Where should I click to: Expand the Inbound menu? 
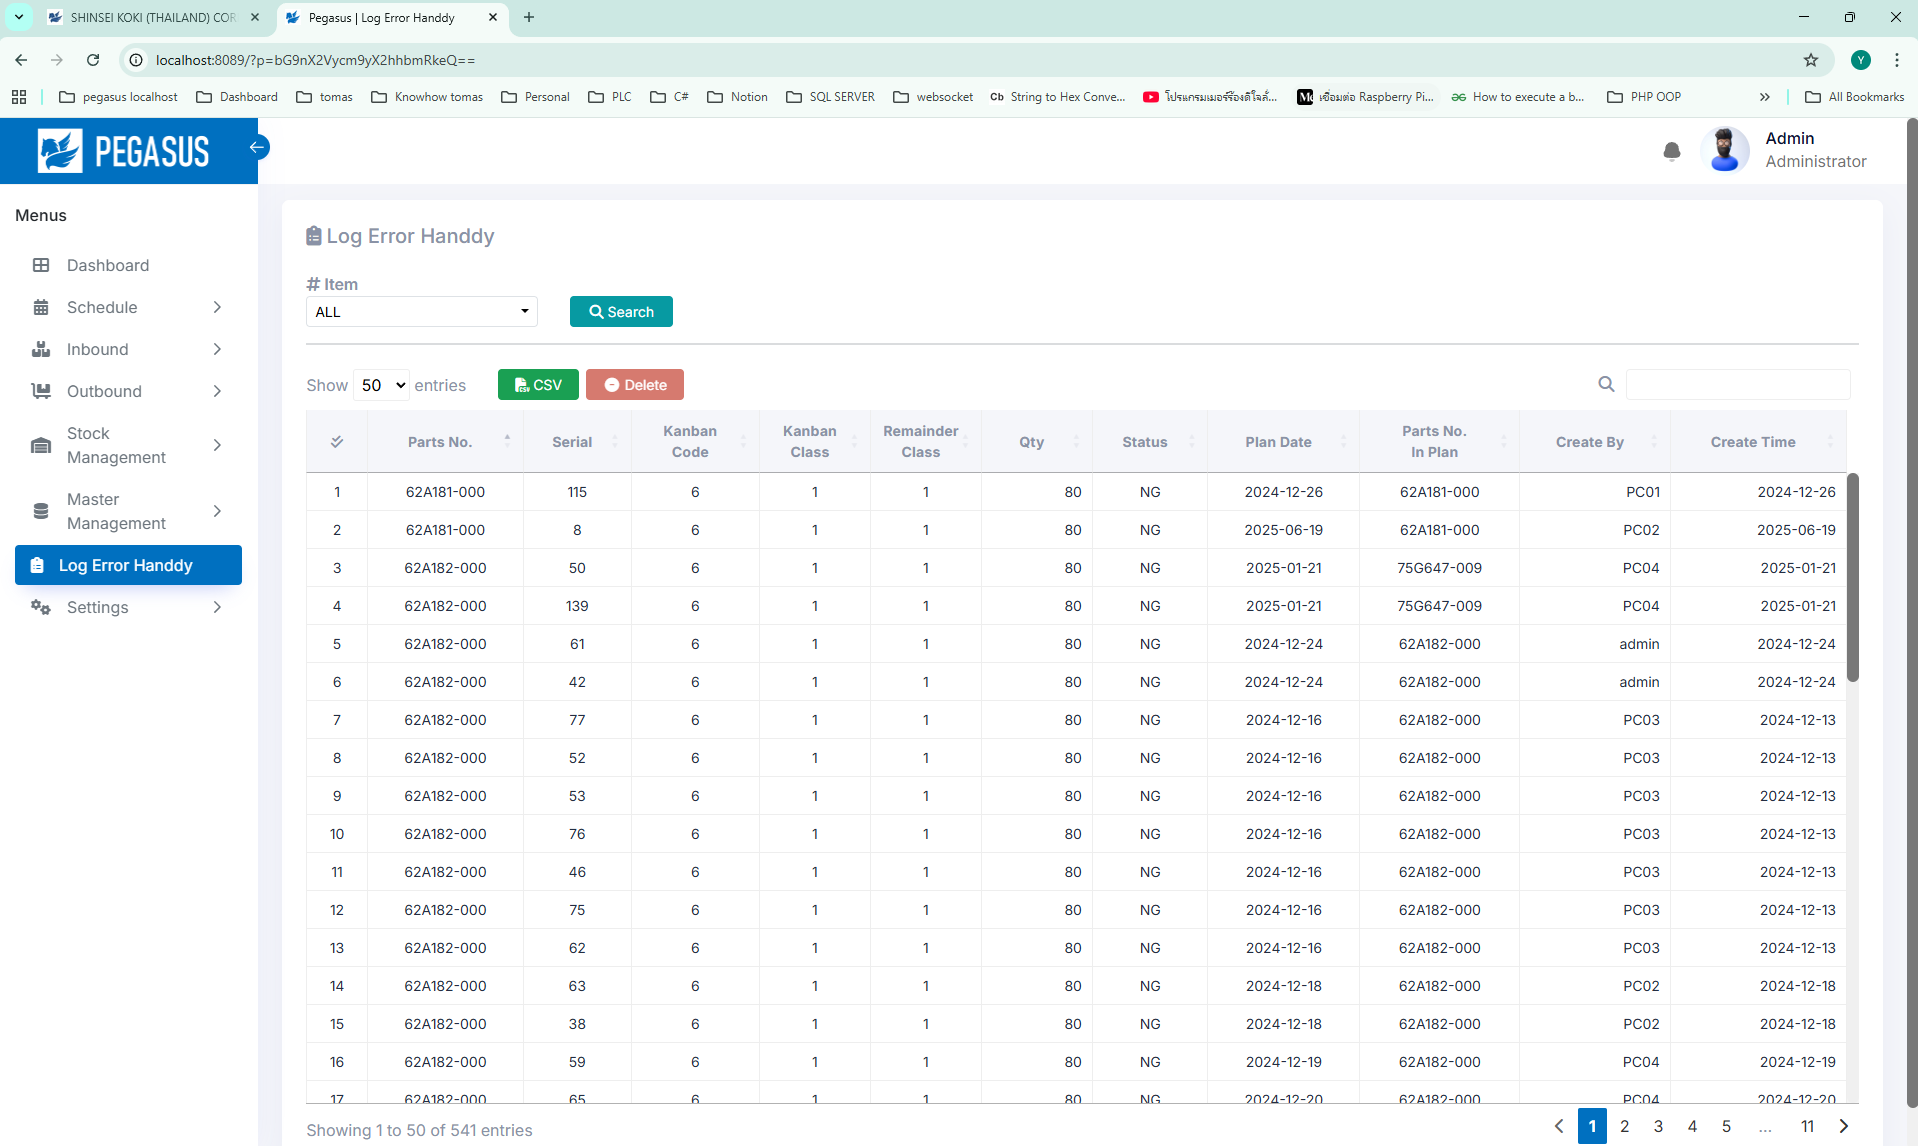pos(128,349)
